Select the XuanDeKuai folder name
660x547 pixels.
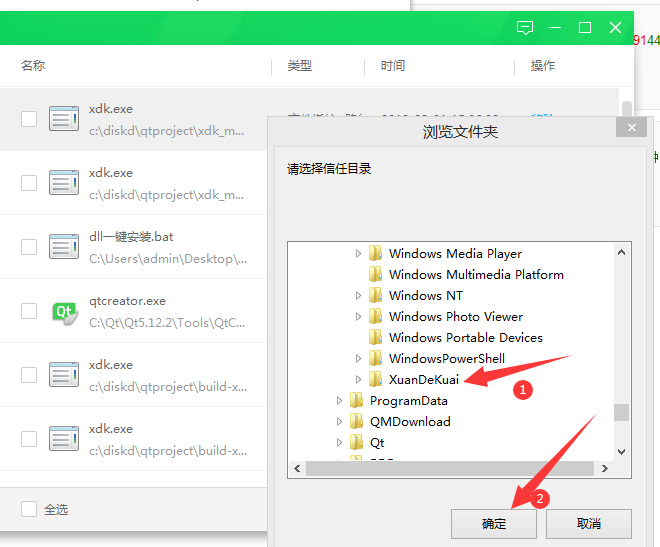pyautogui.click(x=424, y=380)
